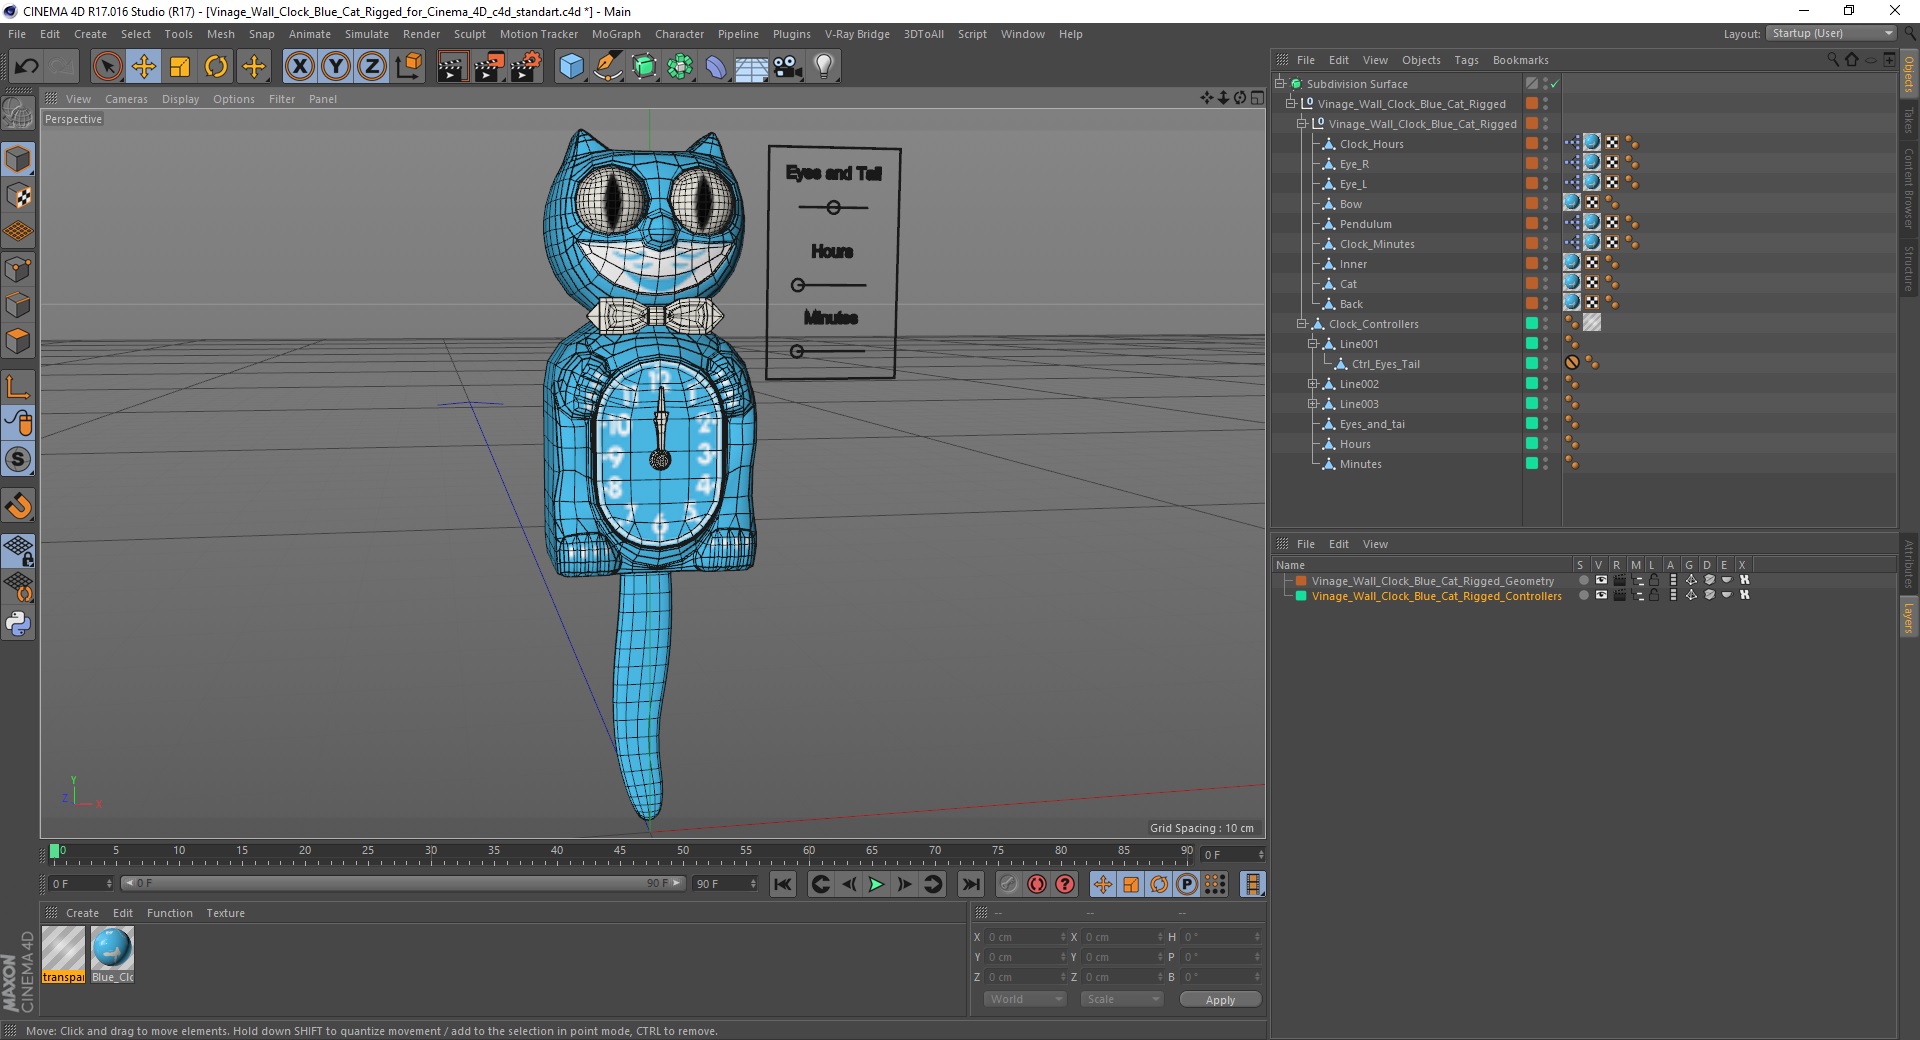Viewport: 1920px width, 1040px height.
Task: Open the Layout Startup dropdown
Action: click(x=1831, y=33)
